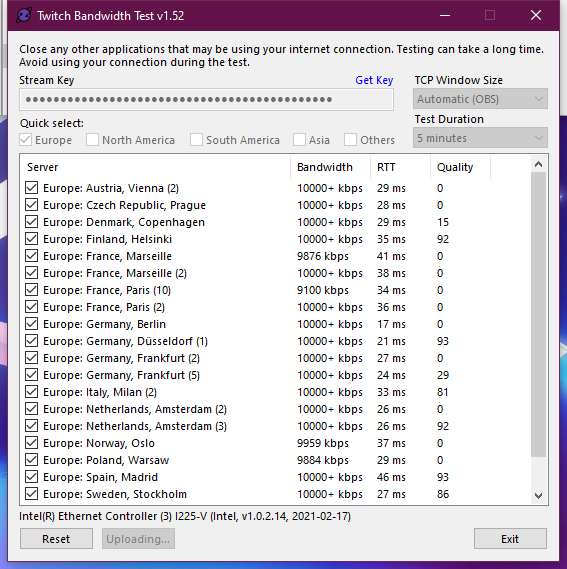Sort the list by RTT column header
Image resolution: width=567 pixels, height=569 pixels.
click(400, 167)
